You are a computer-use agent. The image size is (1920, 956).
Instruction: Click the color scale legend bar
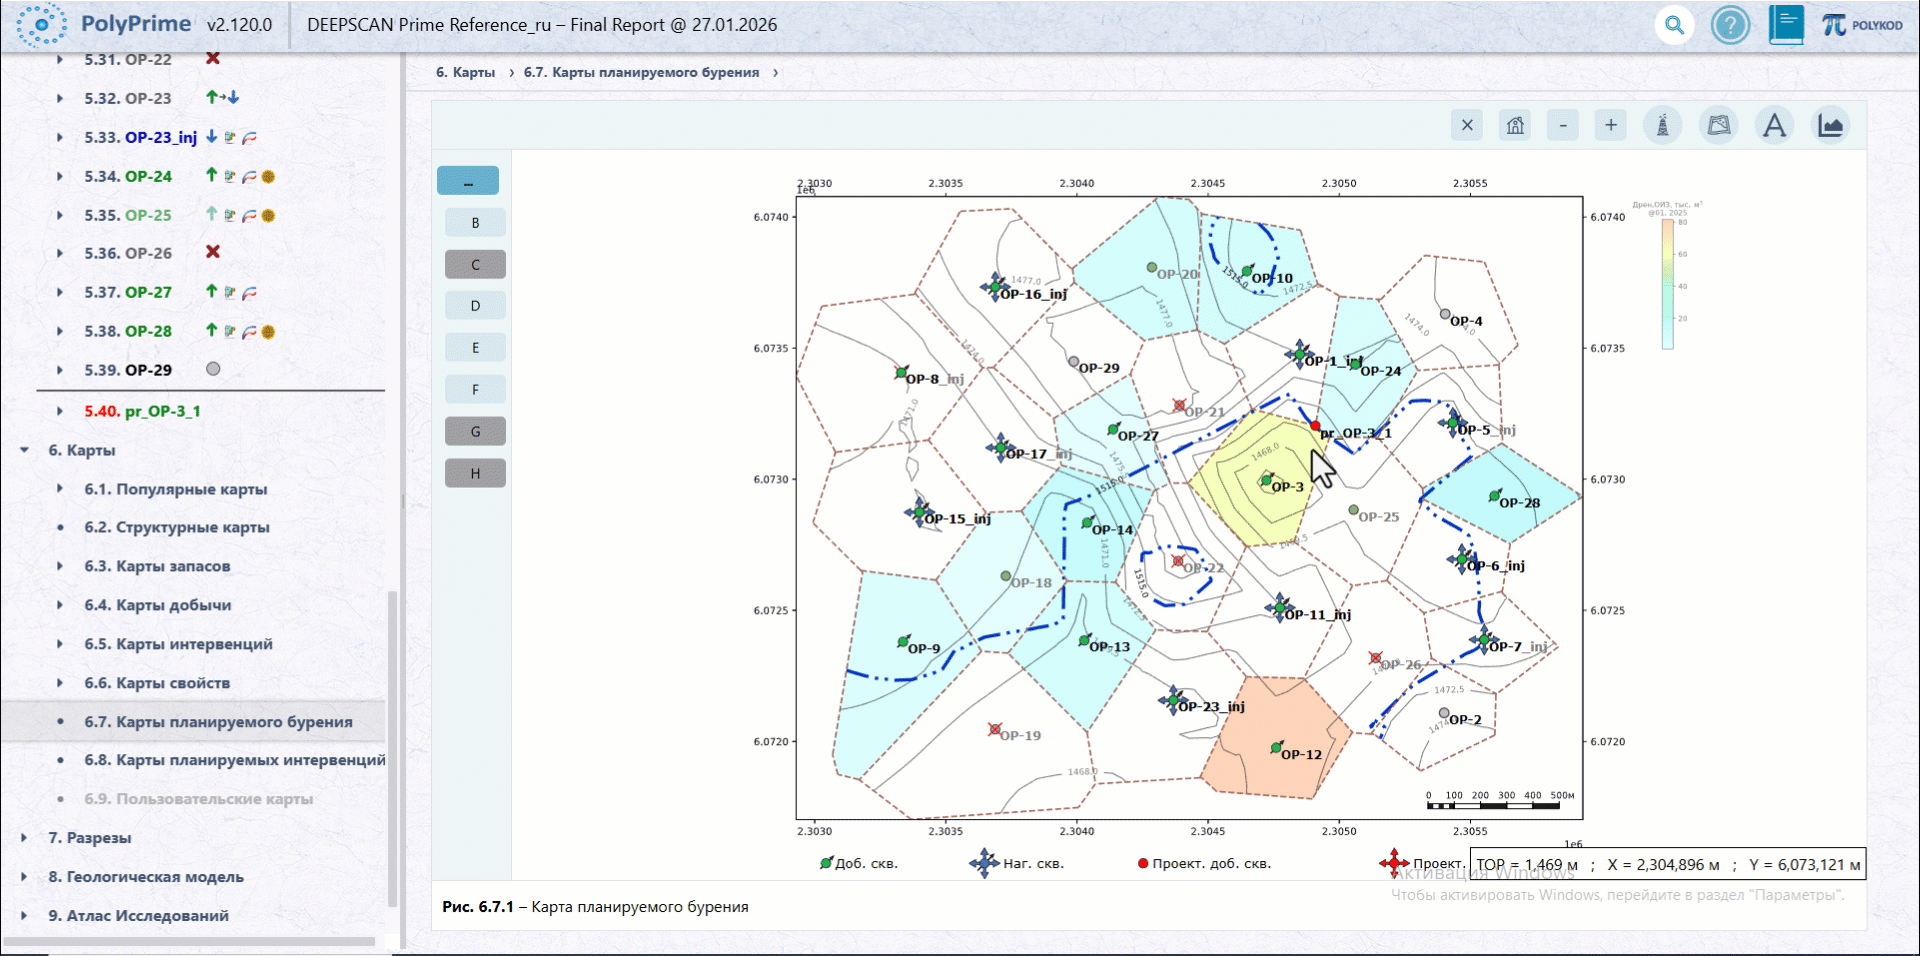[x=1667, y=283]
